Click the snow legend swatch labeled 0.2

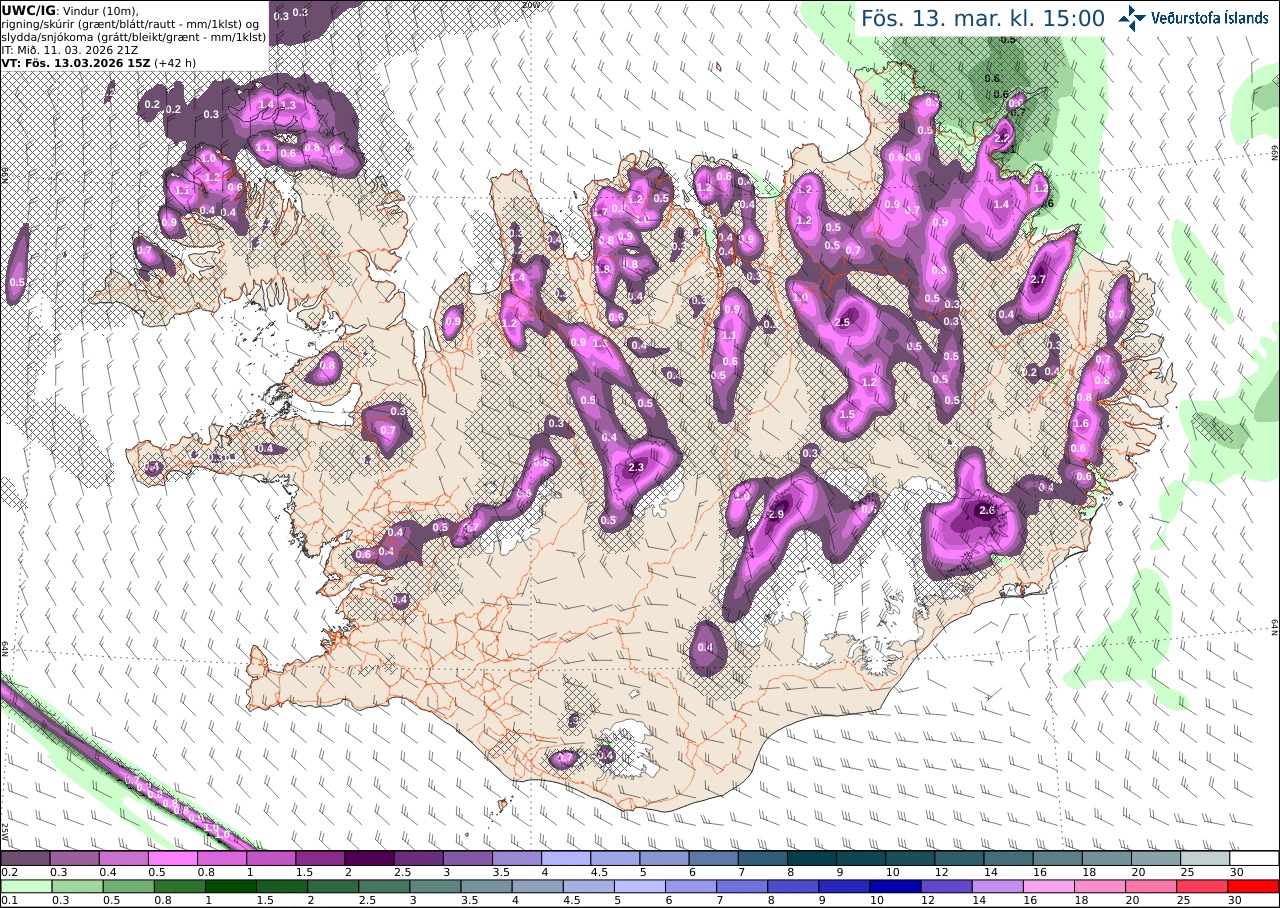25,858
